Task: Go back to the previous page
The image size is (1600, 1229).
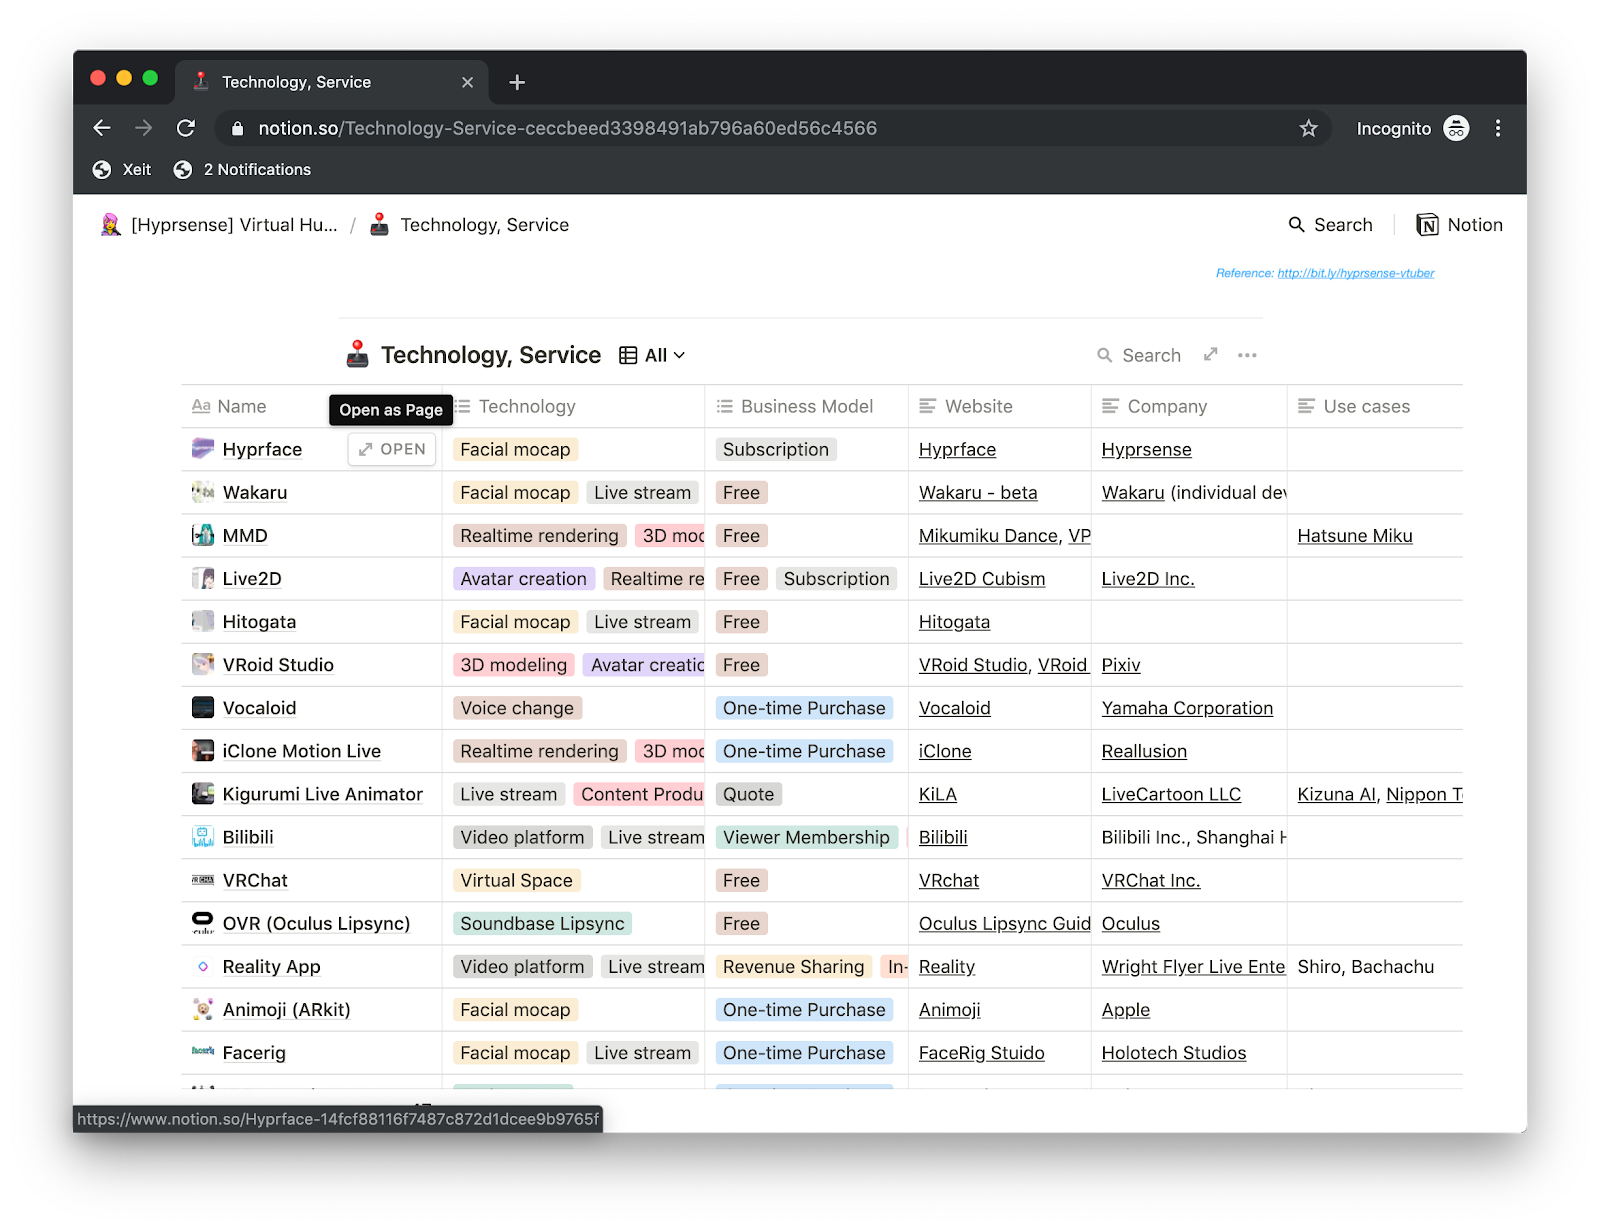Action: [102, 128]
